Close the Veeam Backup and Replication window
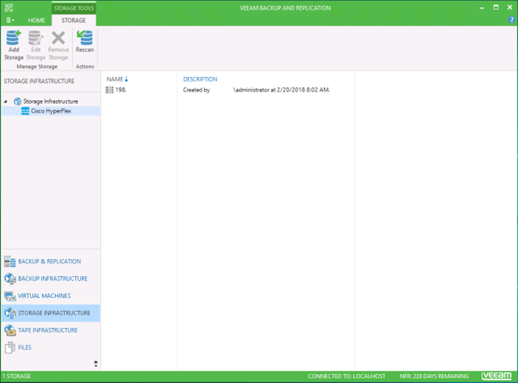The height and width of the screenshot is (383, 518). [510, 7]
